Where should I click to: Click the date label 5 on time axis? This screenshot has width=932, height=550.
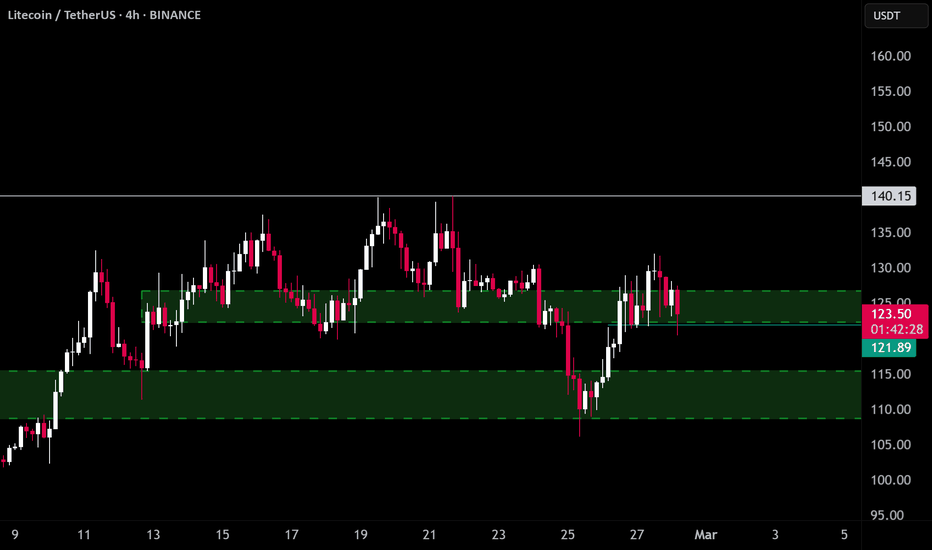coord(844,535)
